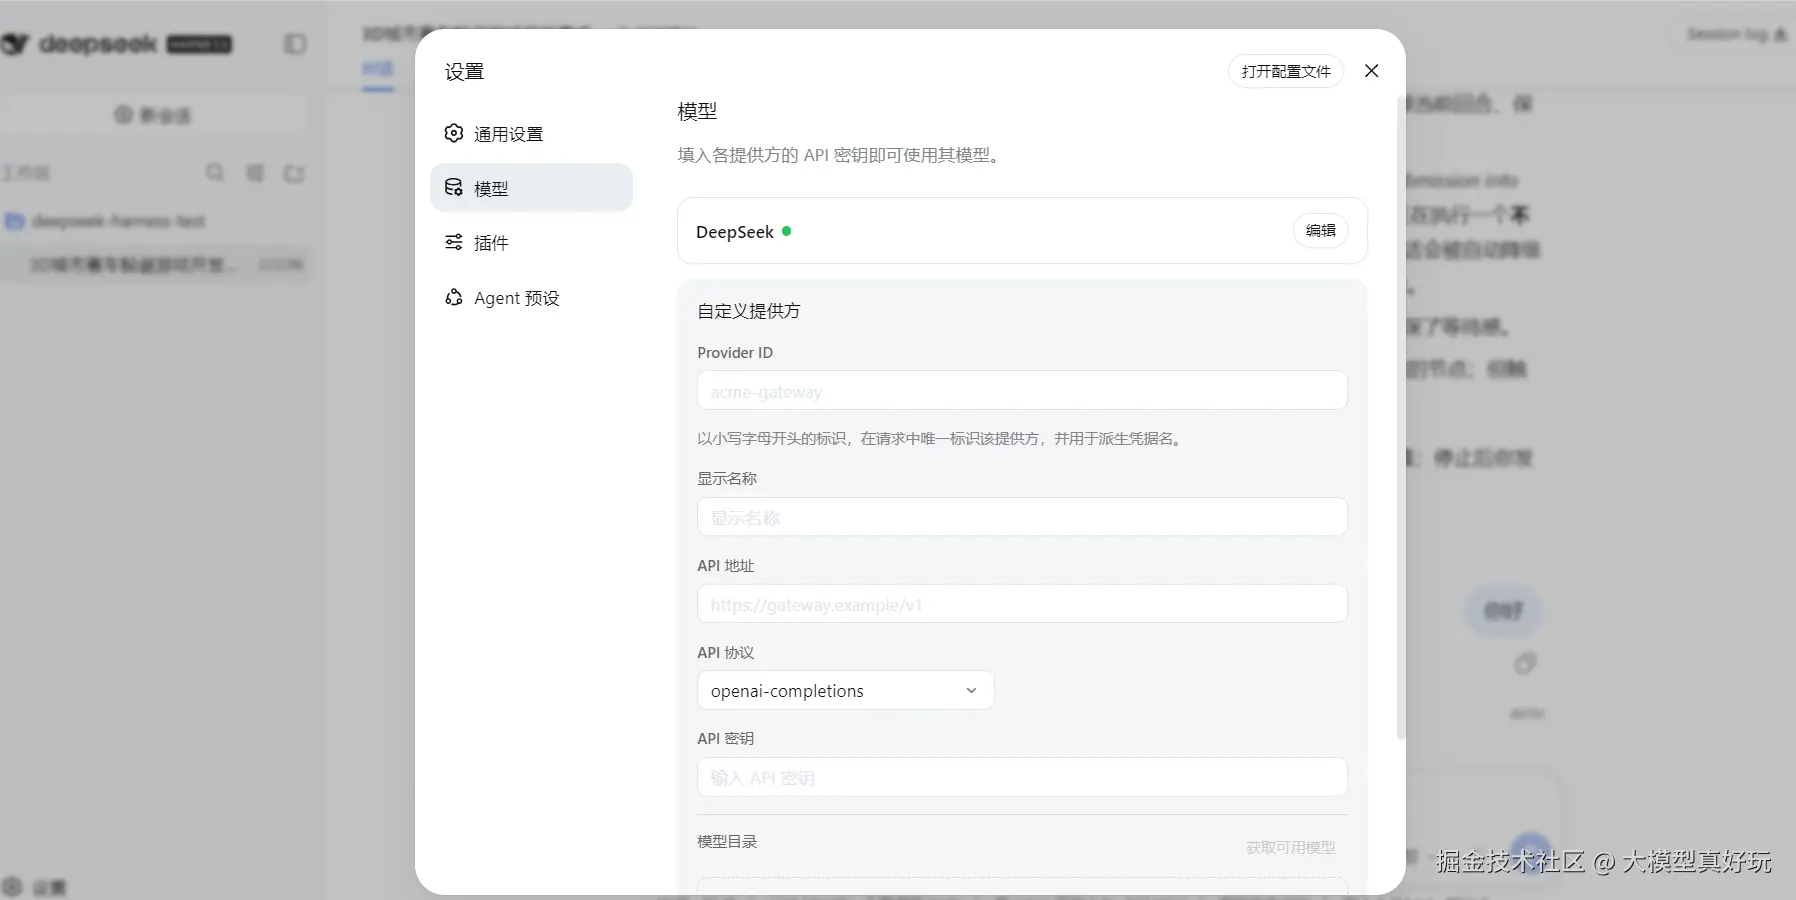Focus the Provider ID input field
Image resolution: width=1796 pixels, height=900 pixels.
point(1022,391)
